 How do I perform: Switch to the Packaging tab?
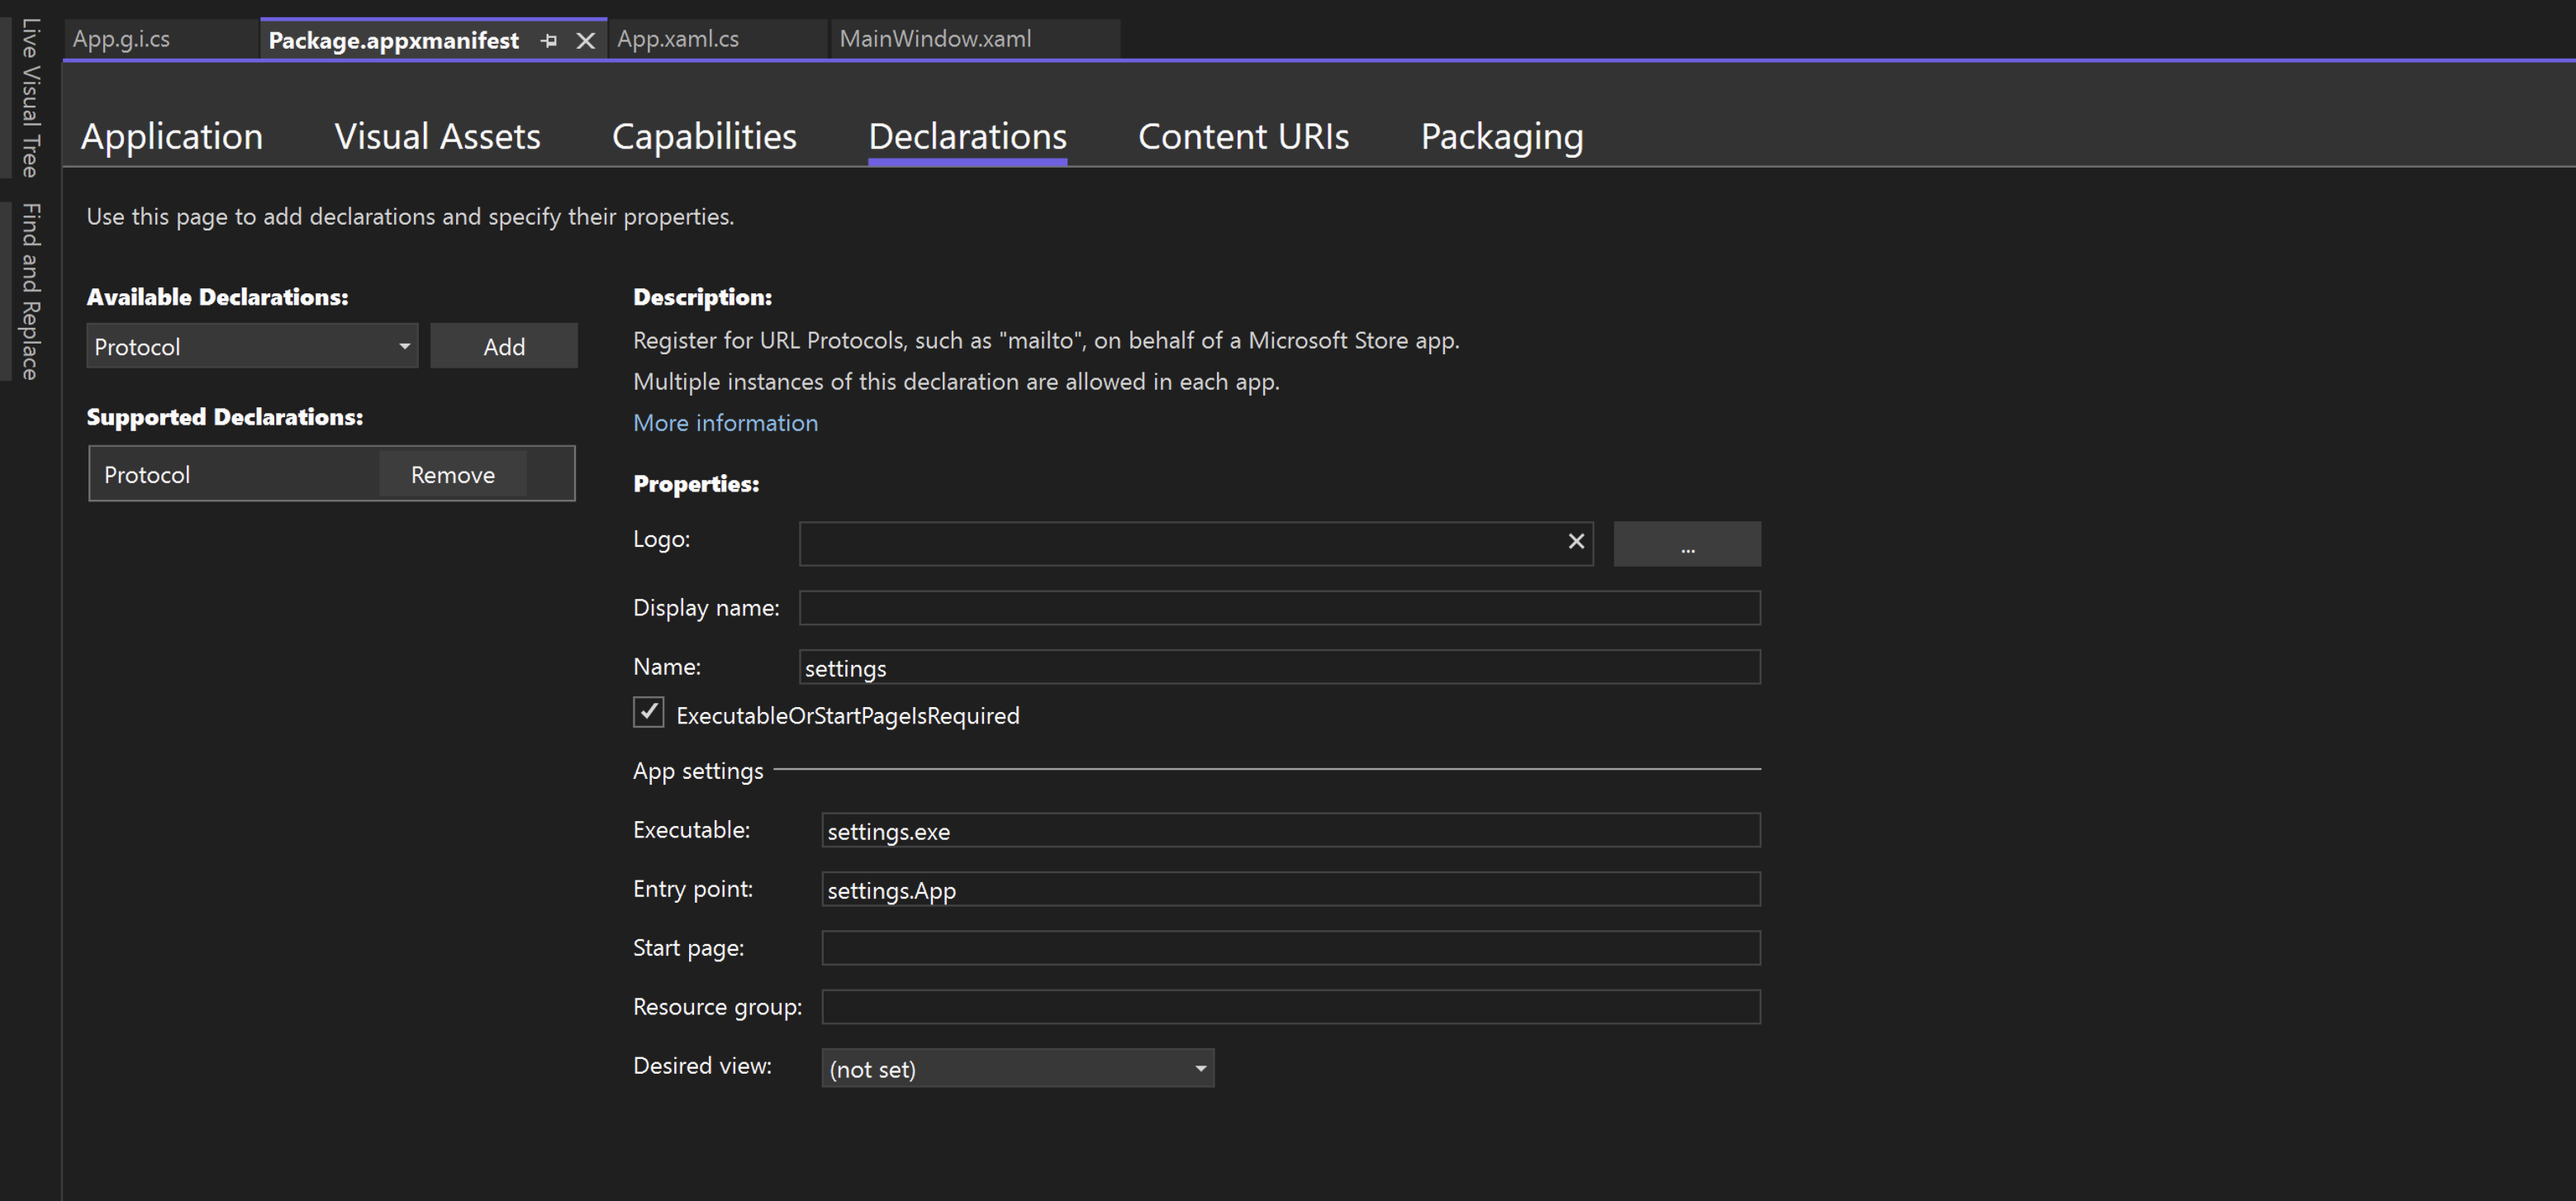point(1501,137)
